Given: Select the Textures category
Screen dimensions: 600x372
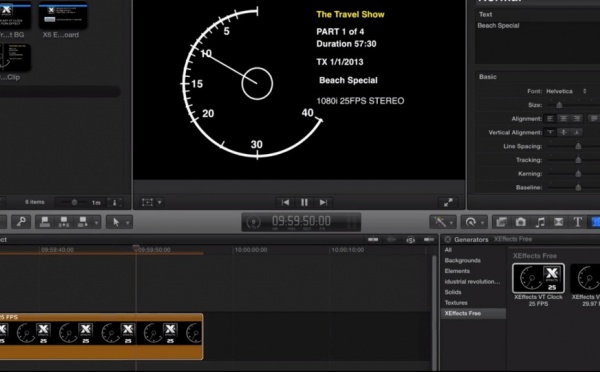Looking at the screenshot, I should click(x=456, y=302).
